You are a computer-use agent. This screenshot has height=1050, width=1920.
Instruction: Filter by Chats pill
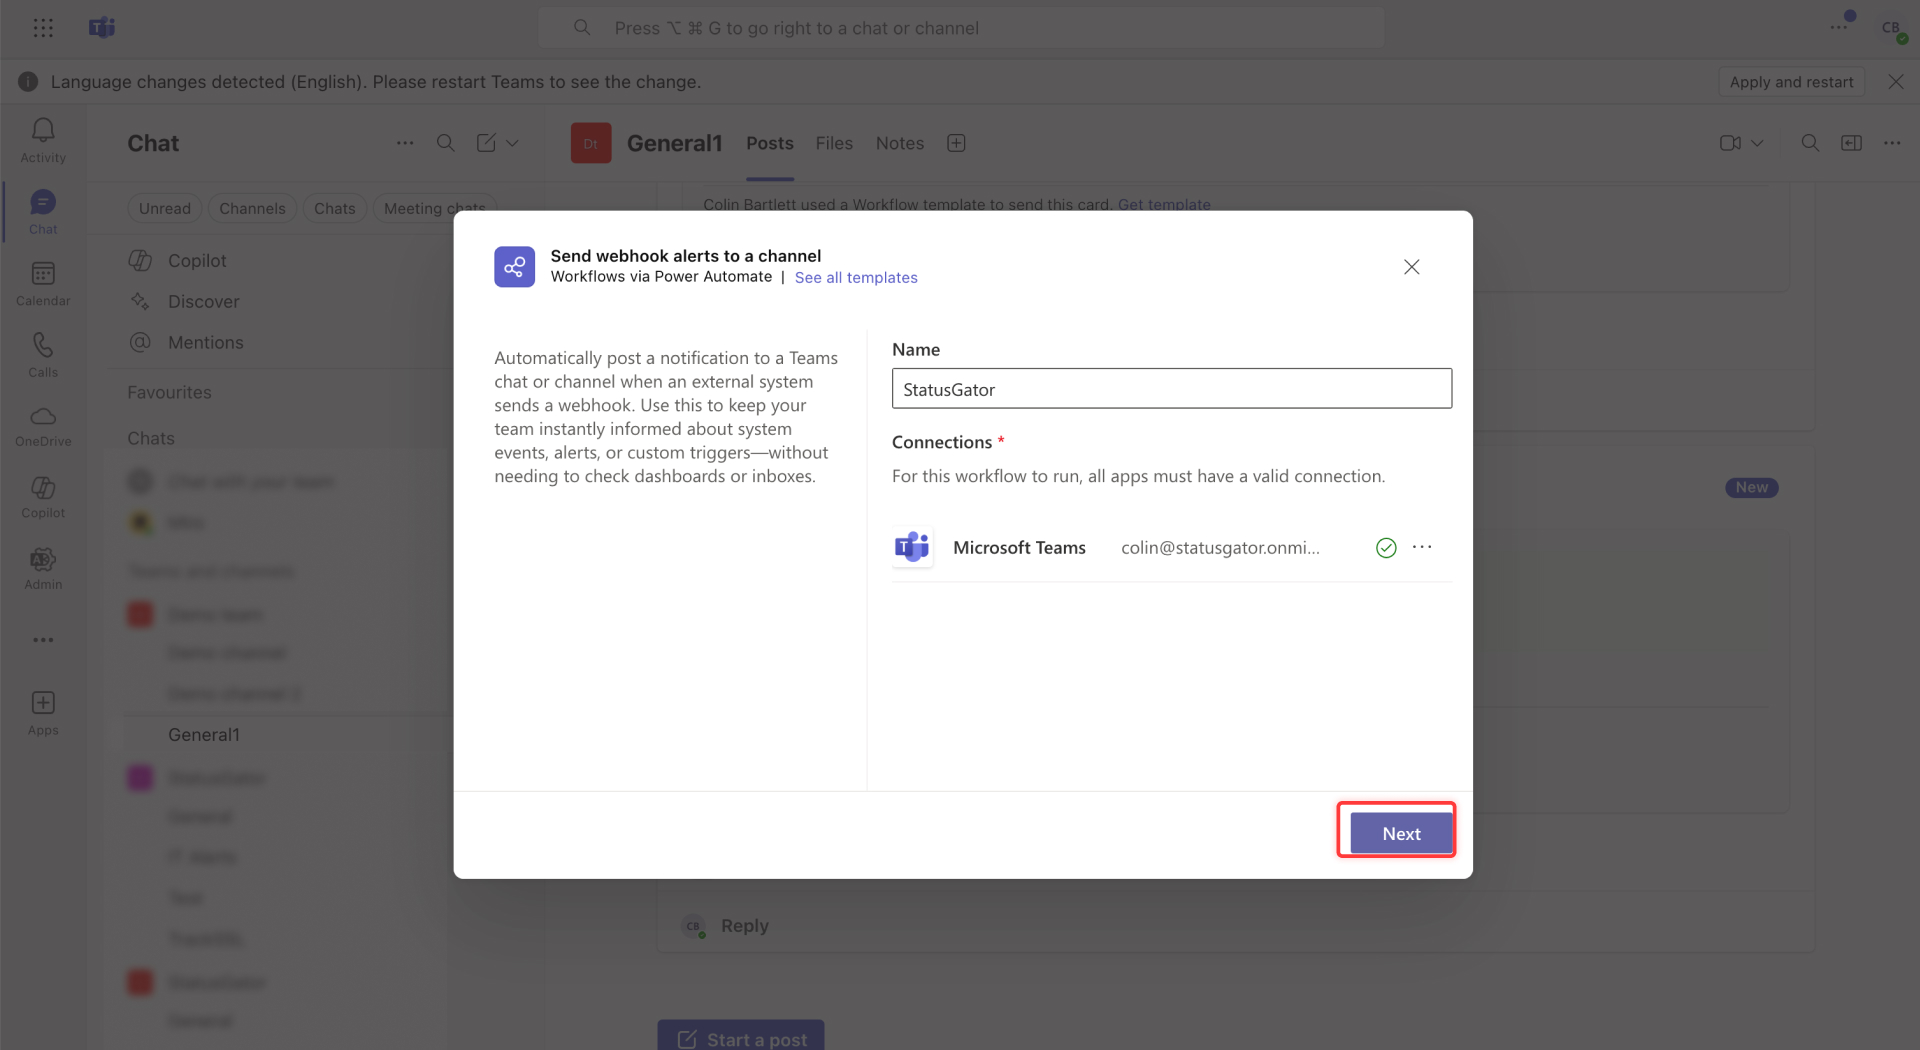pyautogui.click(x=335, y=208)
